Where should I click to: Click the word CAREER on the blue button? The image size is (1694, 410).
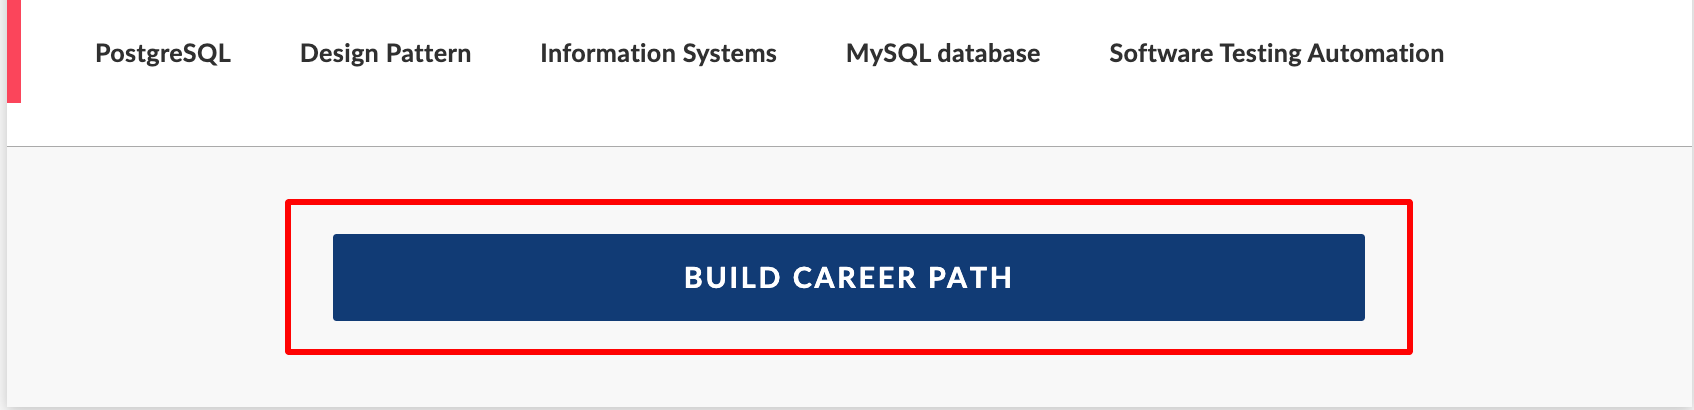[x=855, y=277]
